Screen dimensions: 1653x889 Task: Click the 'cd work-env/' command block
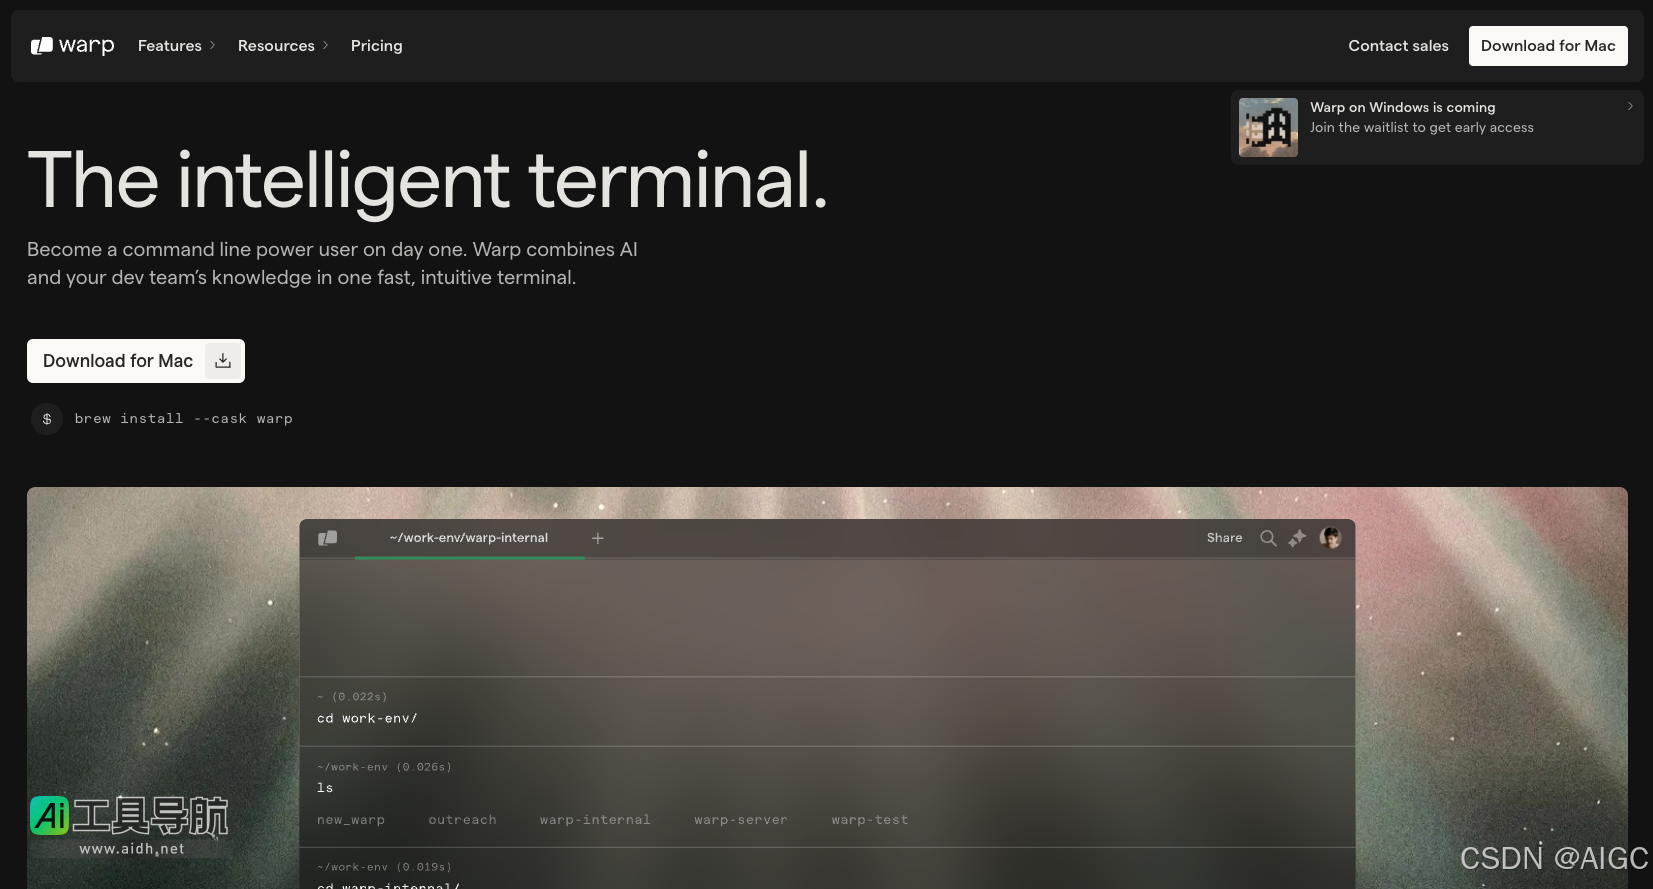coord(827,711)
